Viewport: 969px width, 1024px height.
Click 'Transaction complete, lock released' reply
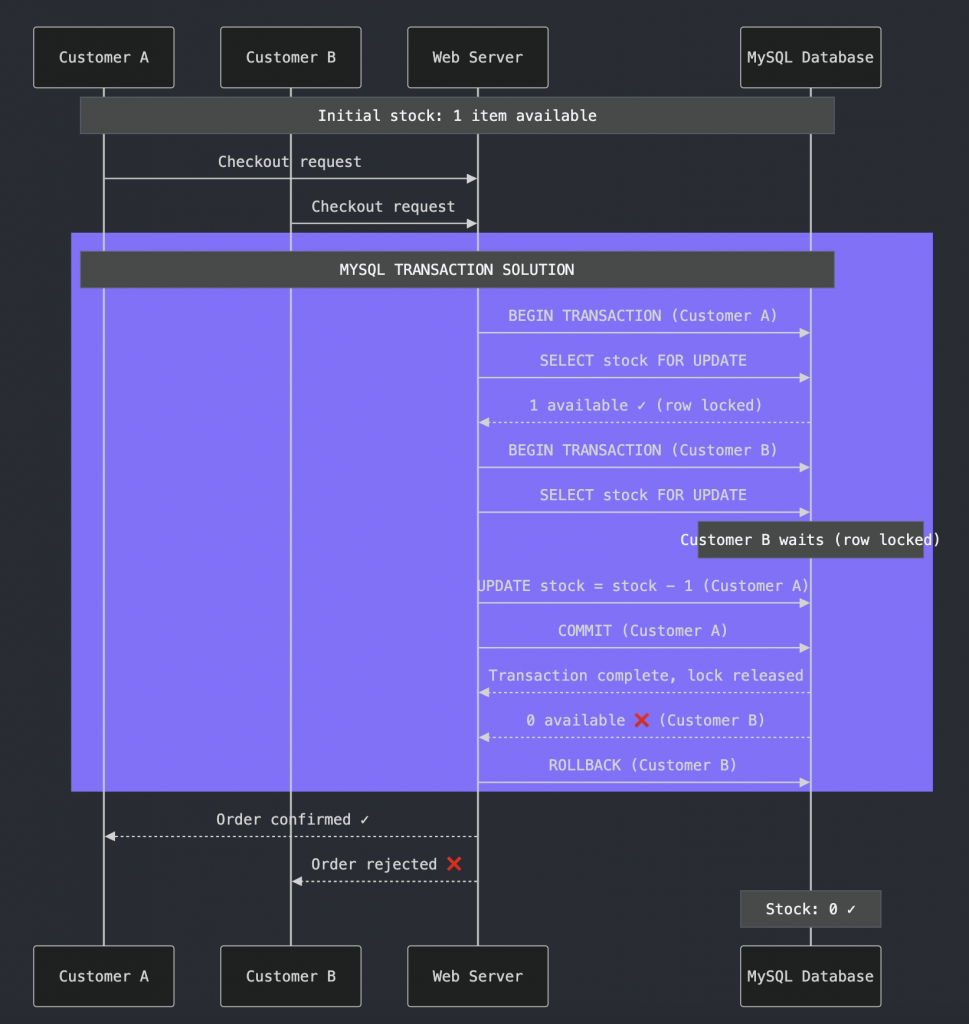pyautogui.click(x=646, y=676)
